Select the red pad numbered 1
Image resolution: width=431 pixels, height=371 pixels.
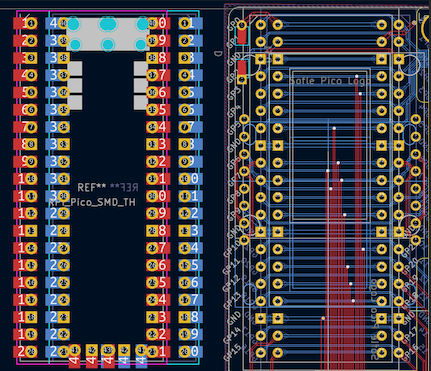point(25,23)
